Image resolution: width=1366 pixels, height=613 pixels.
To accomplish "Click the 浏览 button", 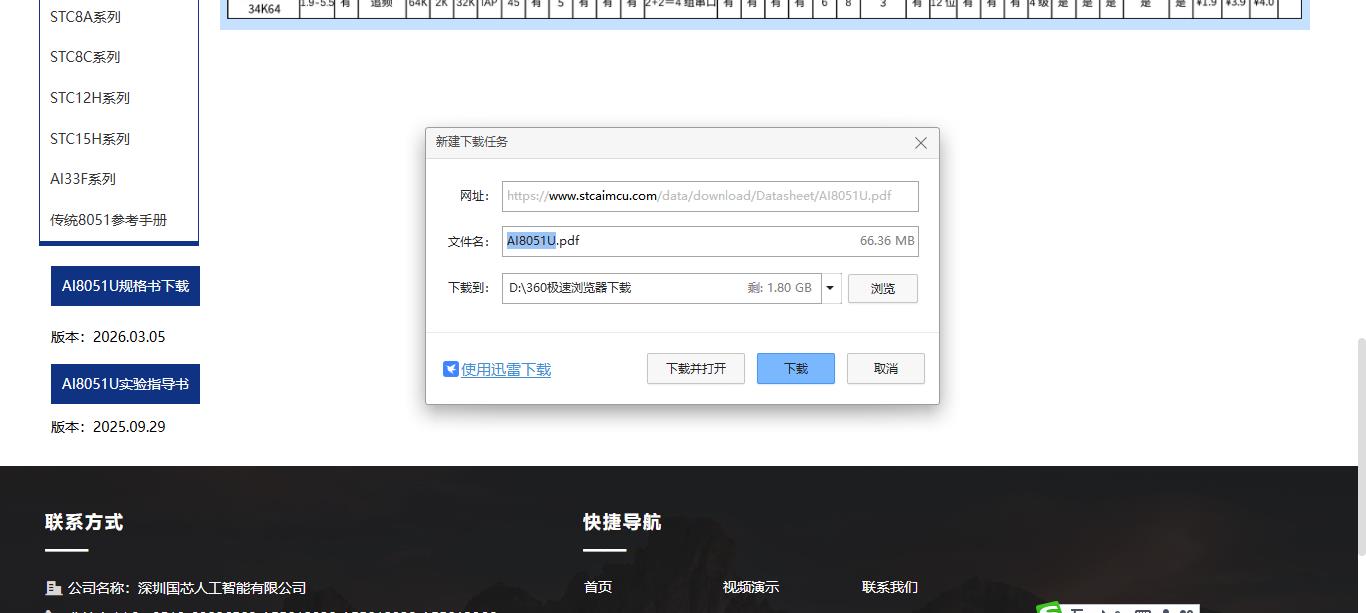I will 883,288.
